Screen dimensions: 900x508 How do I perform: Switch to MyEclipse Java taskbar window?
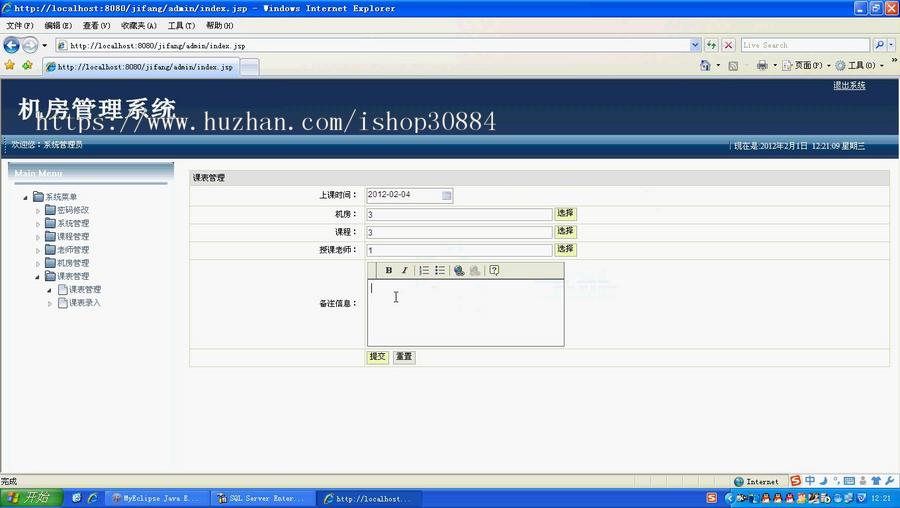[156, 498]
